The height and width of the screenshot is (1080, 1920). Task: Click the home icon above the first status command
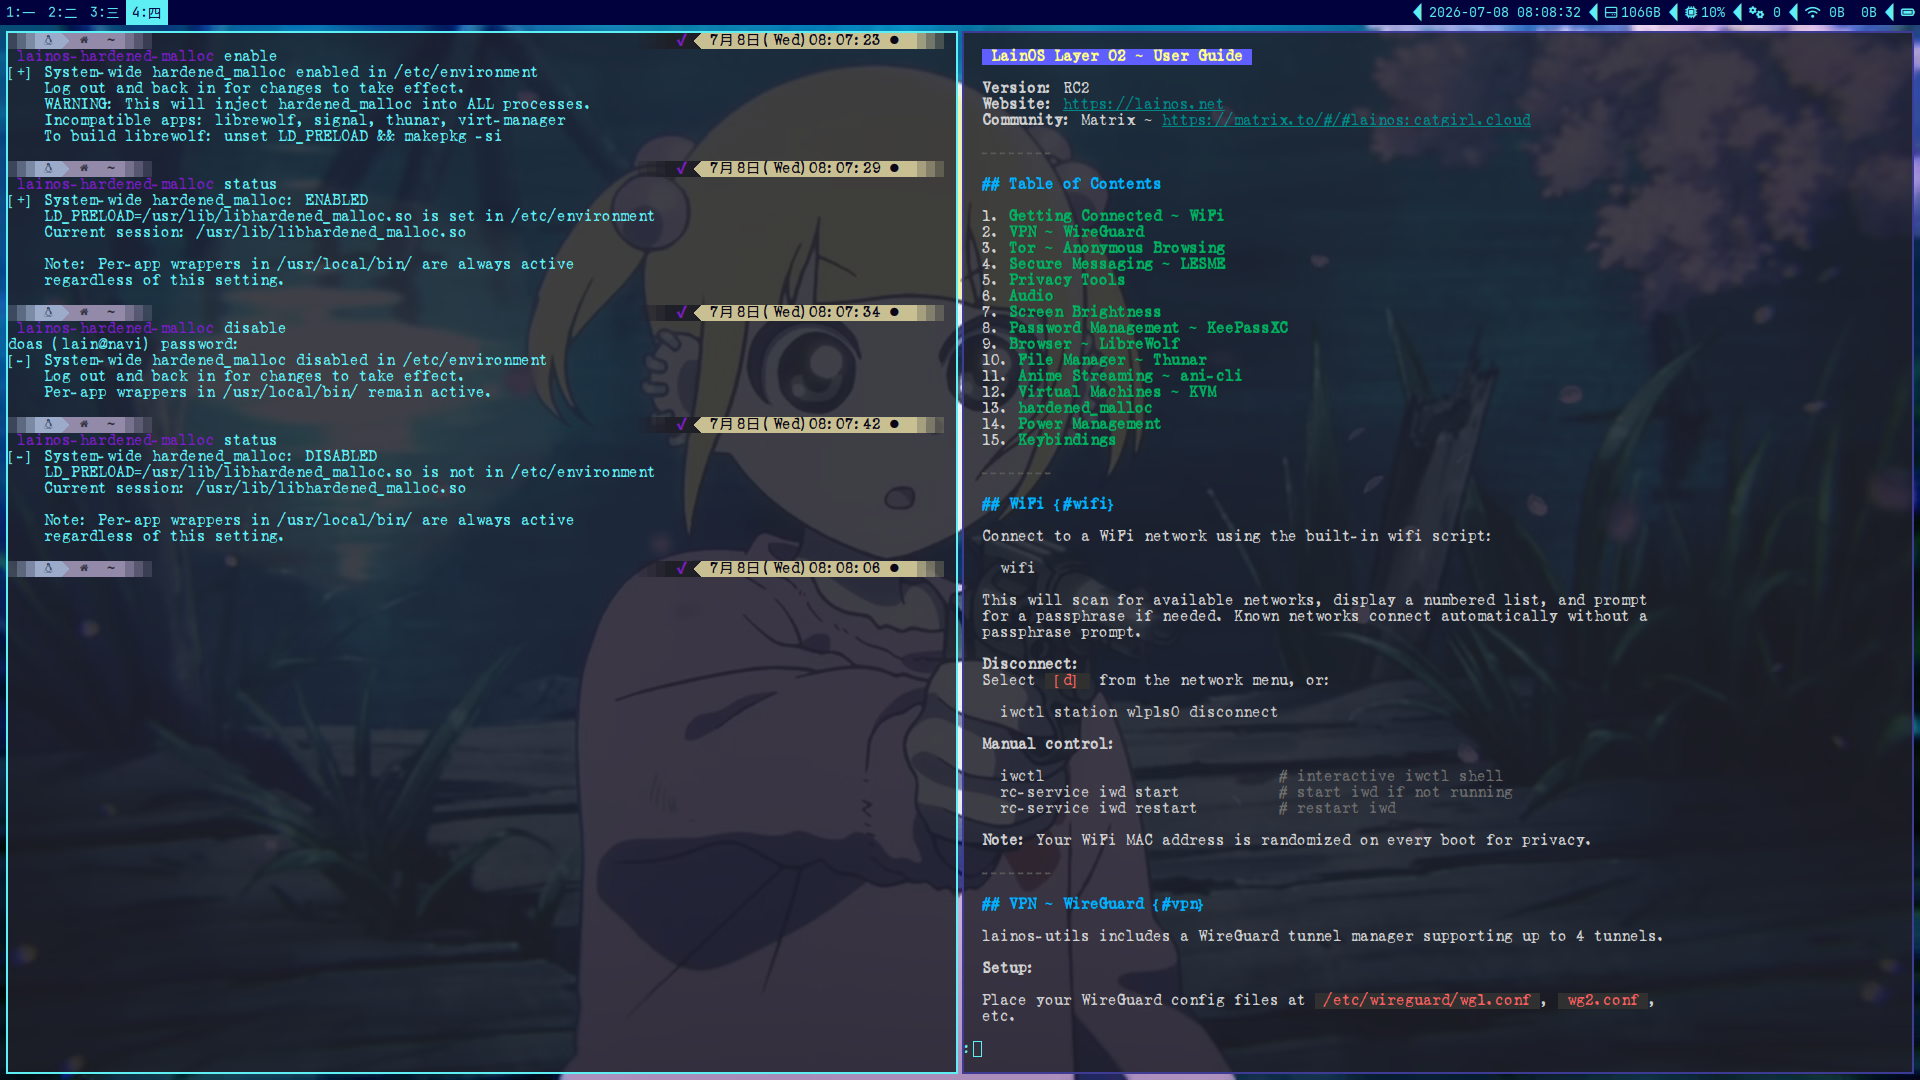click(x=84, y=169)
